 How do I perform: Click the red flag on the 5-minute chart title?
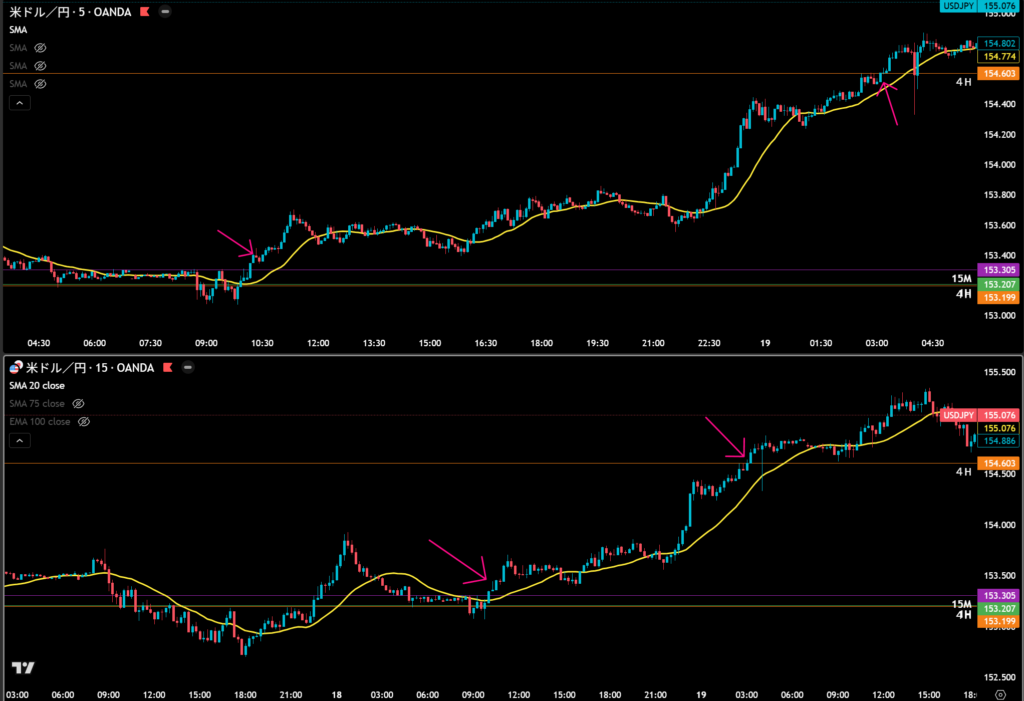(x=144, y=12)
